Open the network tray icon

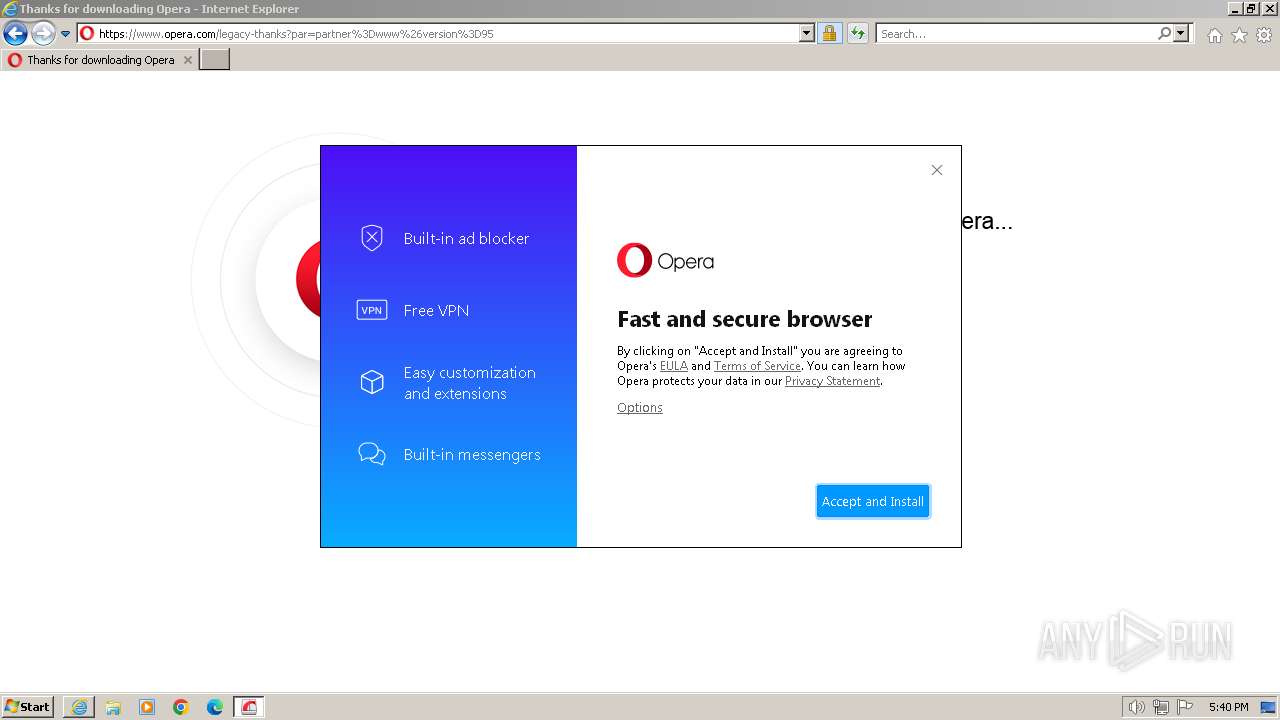[1161, 707]
